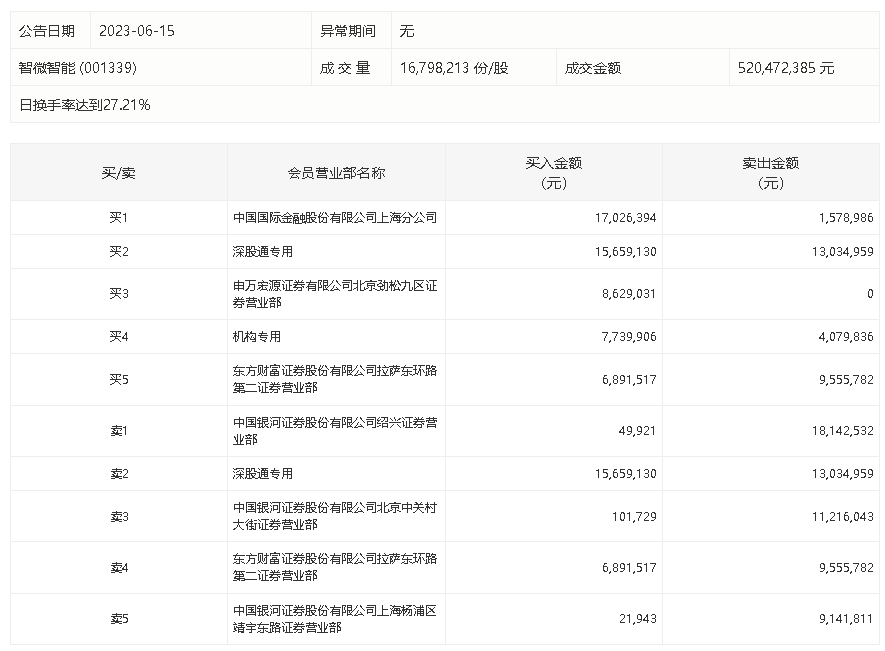Viewport: 885px width, 651px height.
Task: Select 申万宏源证券 北京劲松九区 branch name
Action: [x=335, y=294]
